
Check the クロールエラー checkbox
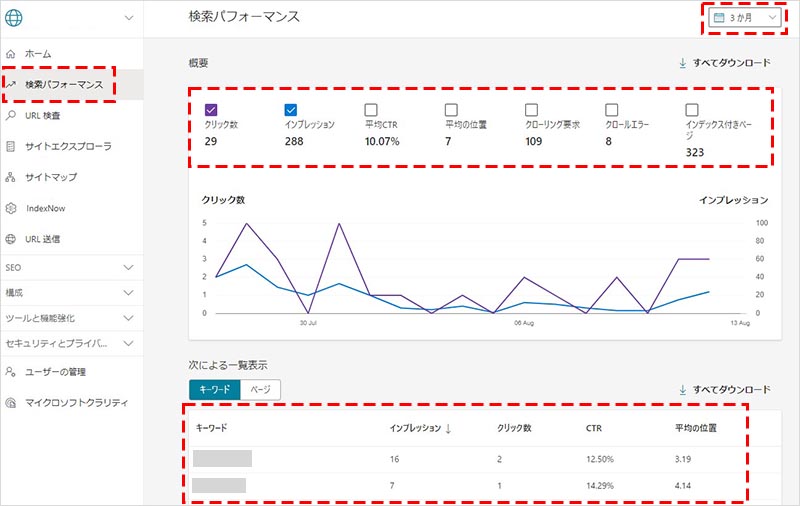click(x=612, y=109)
